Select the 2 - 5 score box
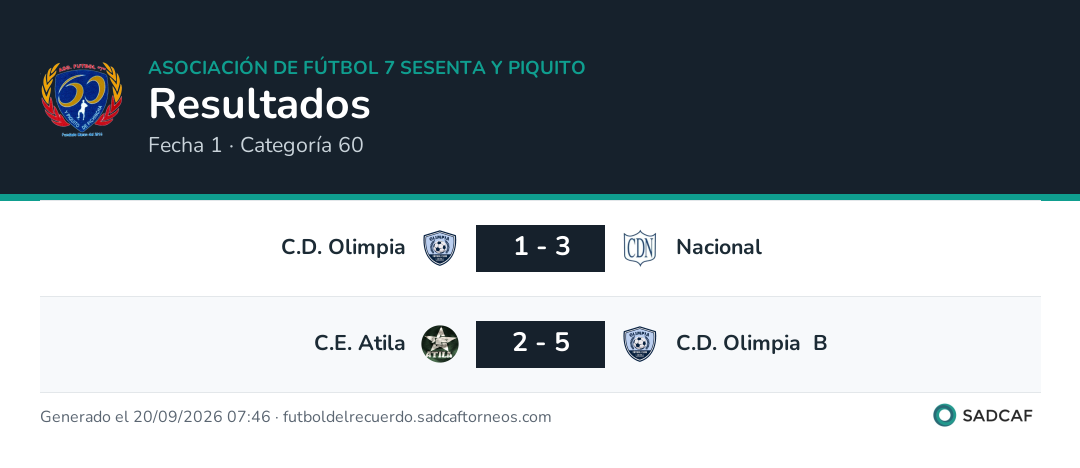Image resolution: width=1080 pixels, height=468 pixels. tap(541, 344)
